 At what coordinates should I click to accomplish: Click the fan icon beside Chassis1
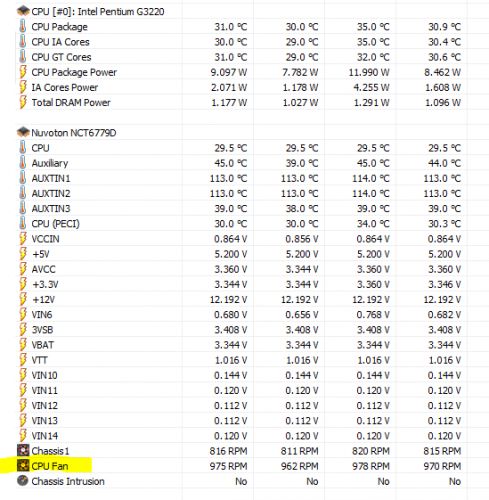click(x=23, y=451)
